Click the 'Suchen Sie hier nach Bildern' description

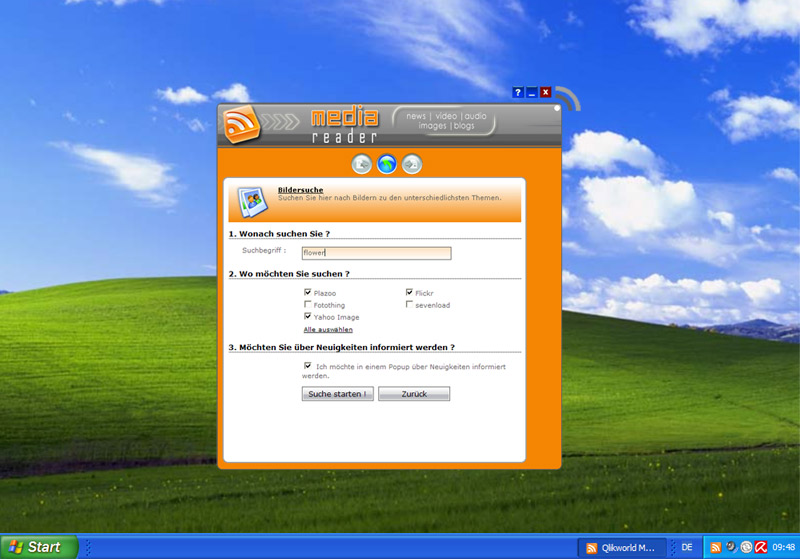point(389,198)
